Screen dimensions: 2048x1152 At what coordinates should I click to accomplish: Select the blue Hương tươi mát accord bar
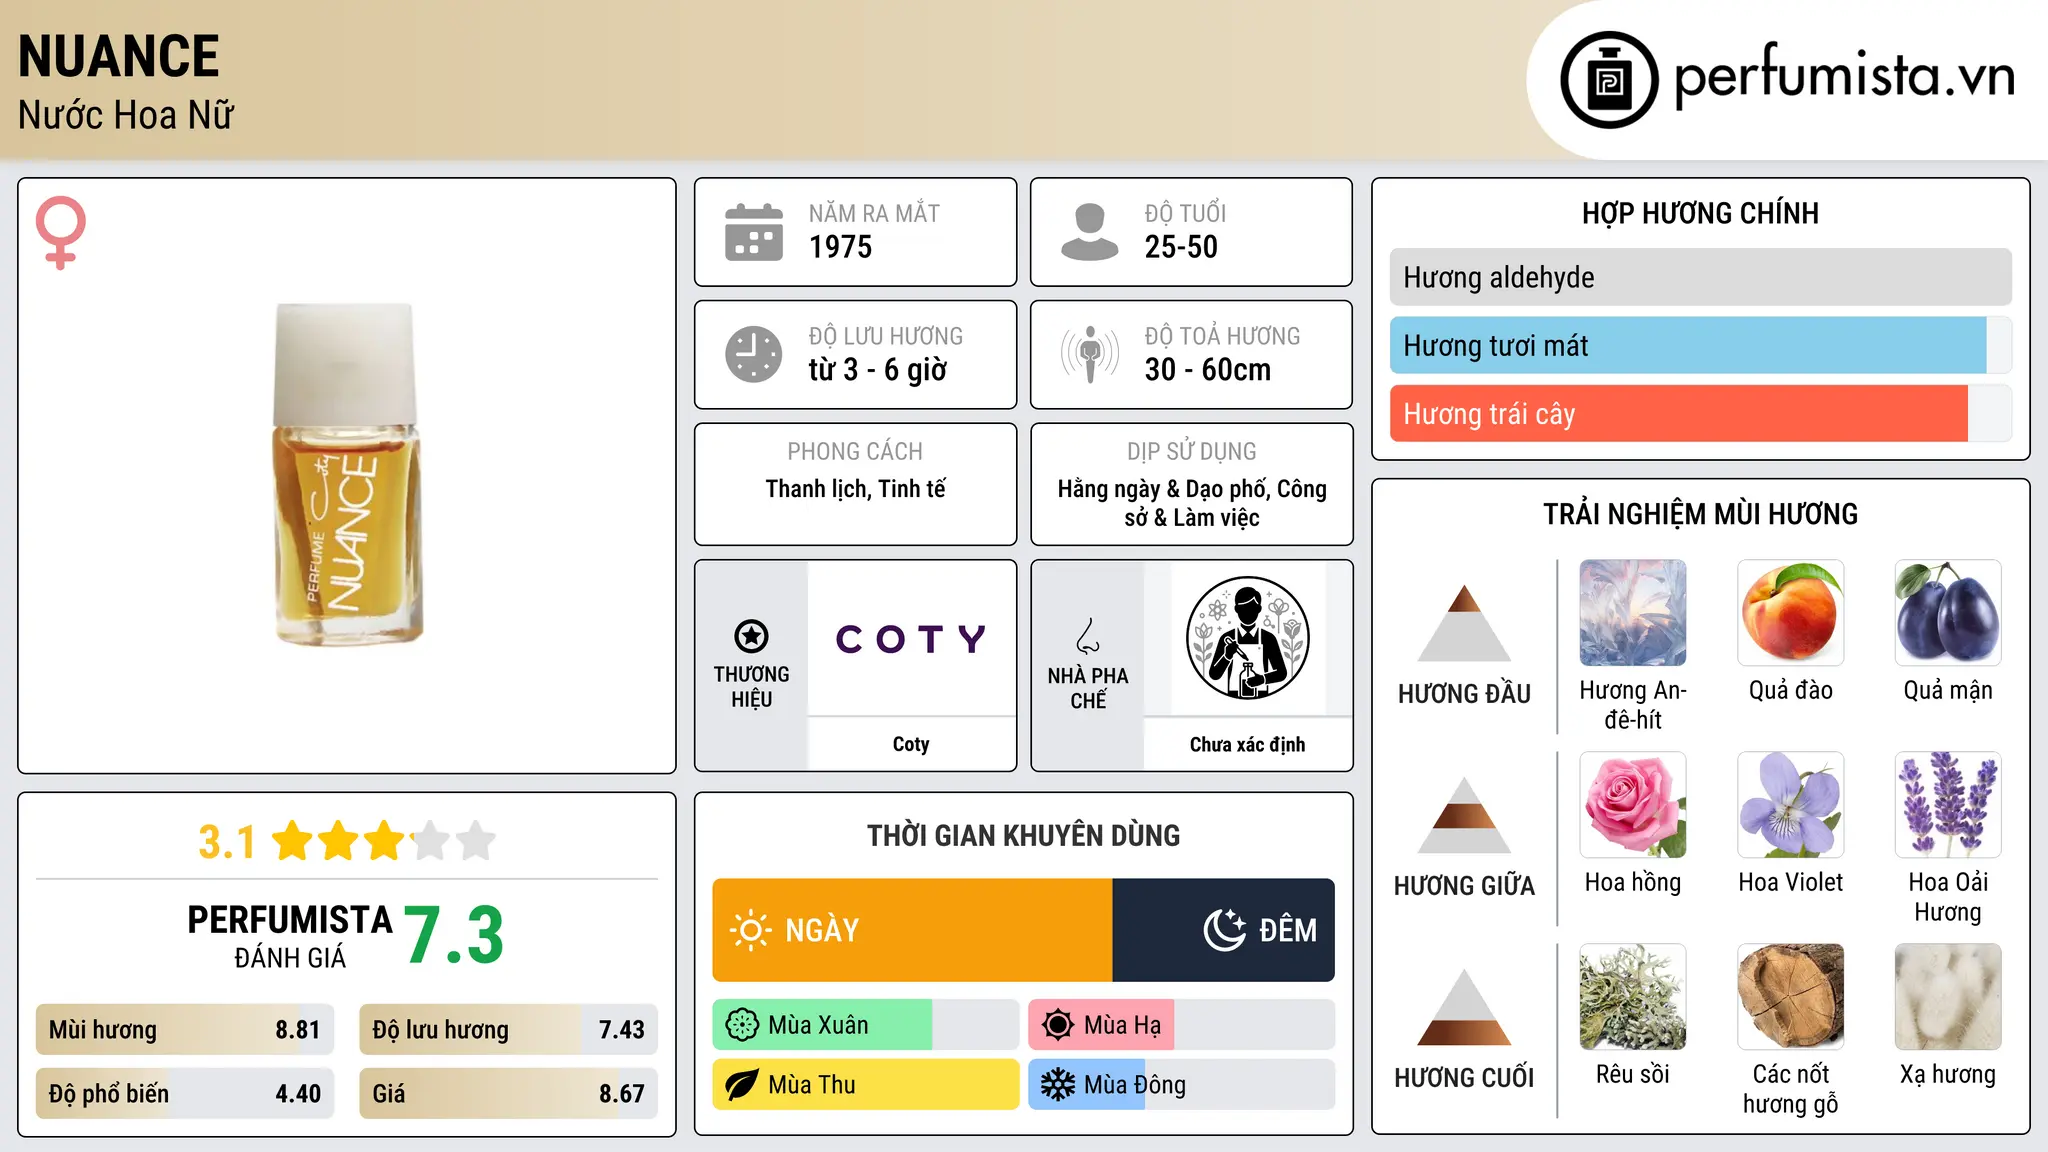tap(1700, 345)
